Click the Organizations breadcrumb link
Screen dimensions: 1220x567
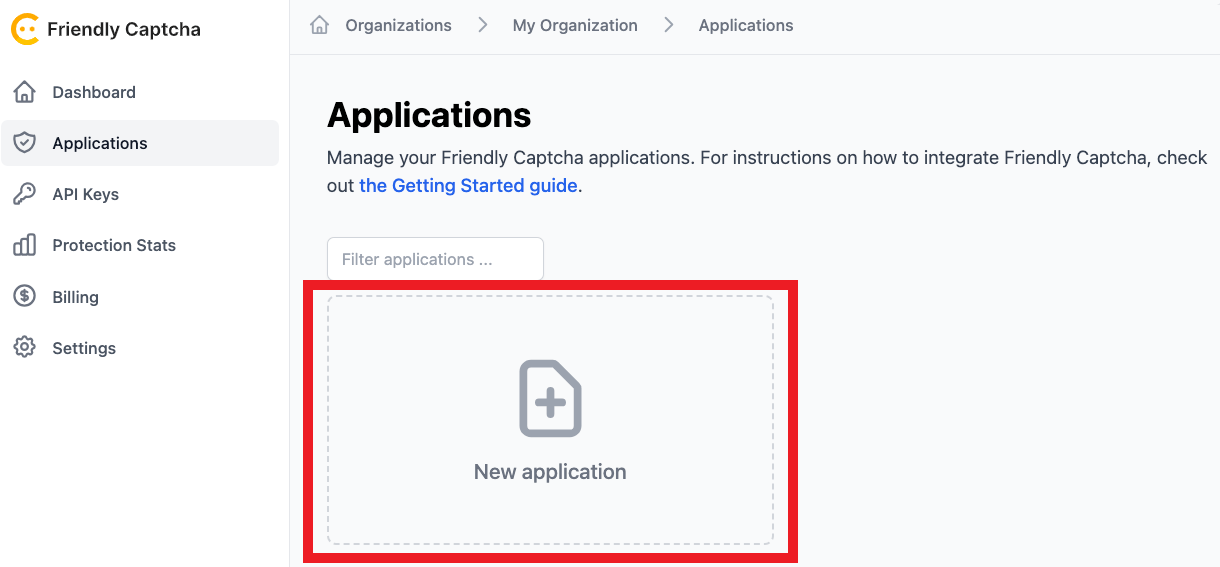click(x=398, y=25)
